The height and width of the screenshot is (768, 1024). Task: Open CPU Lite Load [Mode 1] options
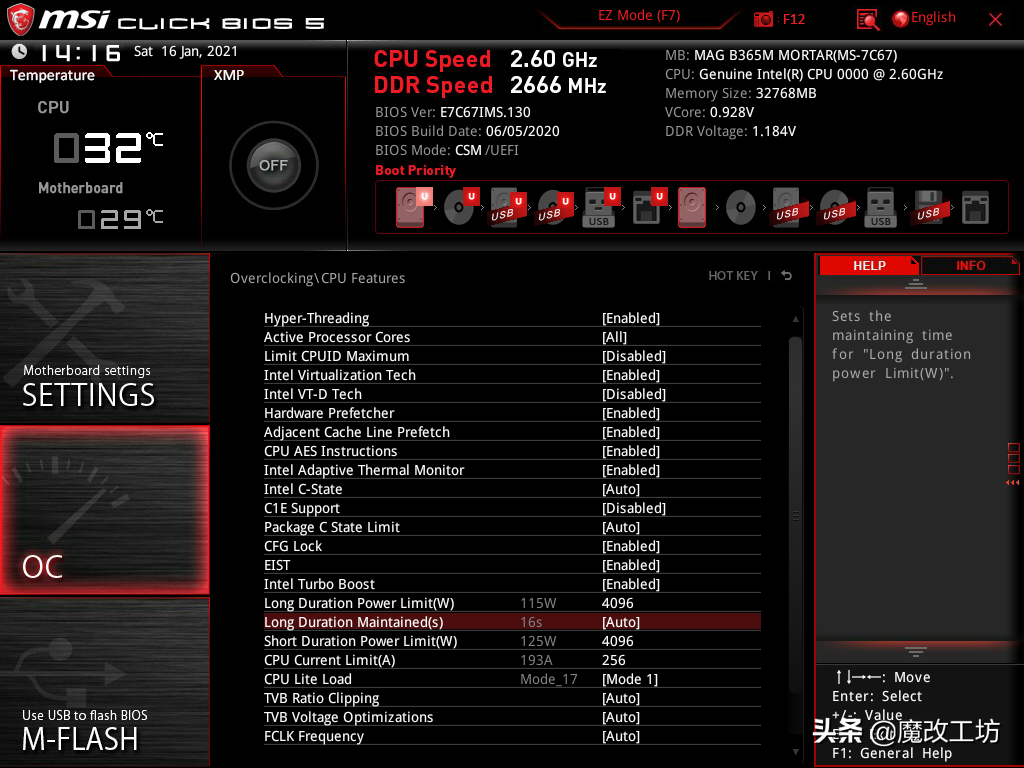630,679
